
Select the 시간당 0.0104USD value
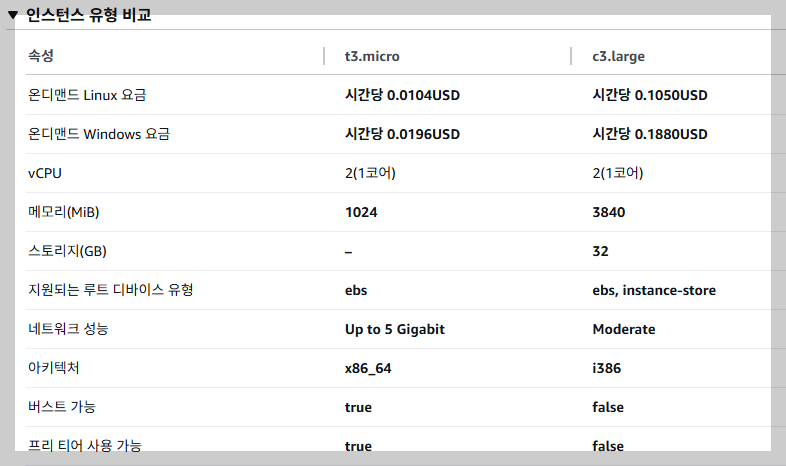point(402,95)
